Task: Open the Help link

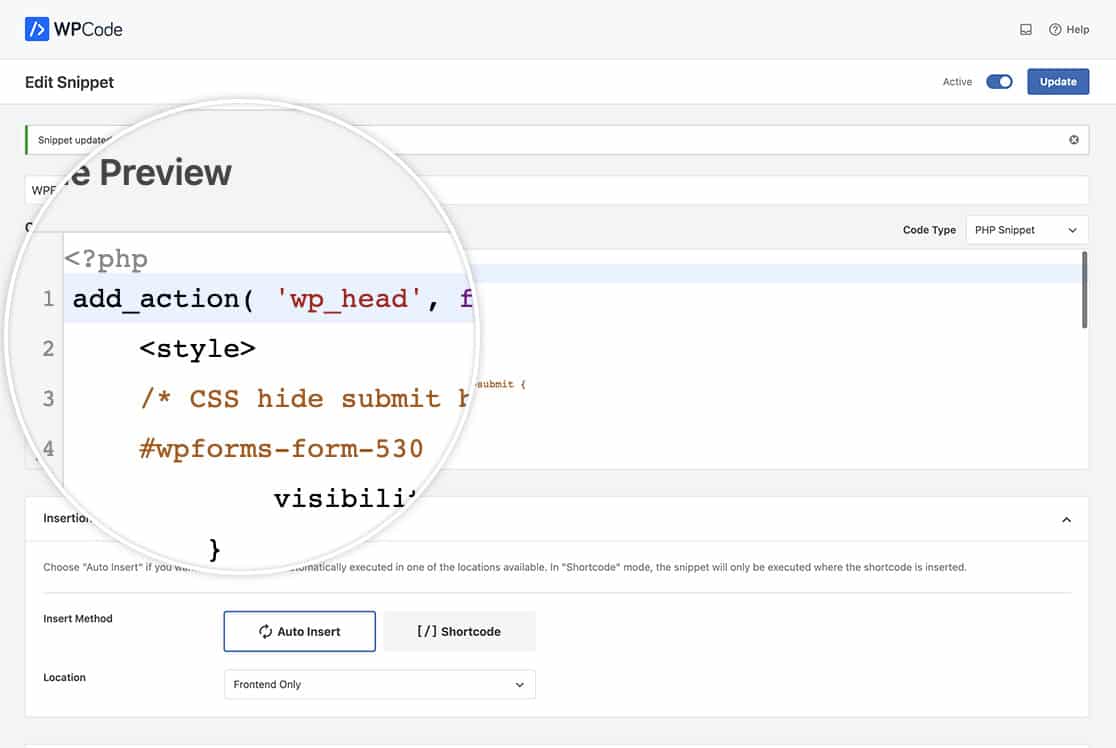Action: pyautogui.click(x=1069, y=30)
